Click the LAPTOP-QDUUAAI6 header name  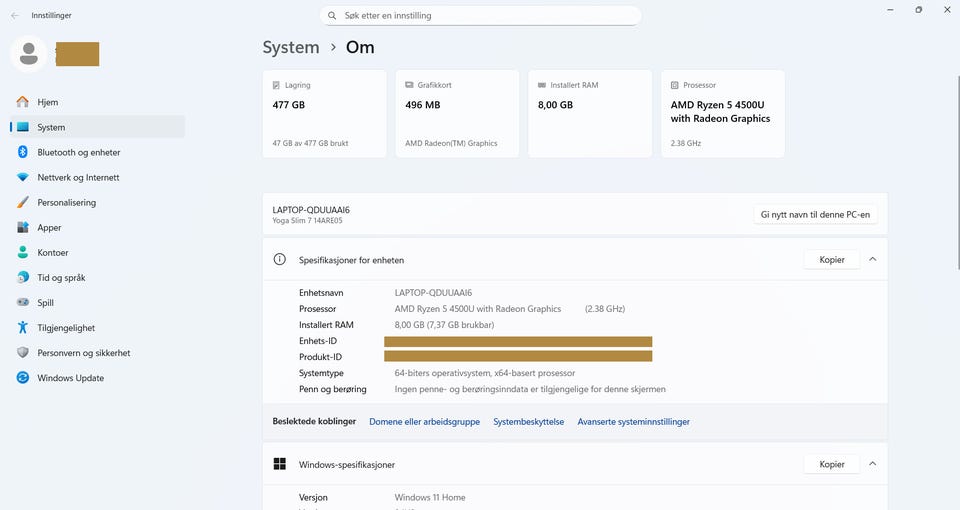coord(311,210)
